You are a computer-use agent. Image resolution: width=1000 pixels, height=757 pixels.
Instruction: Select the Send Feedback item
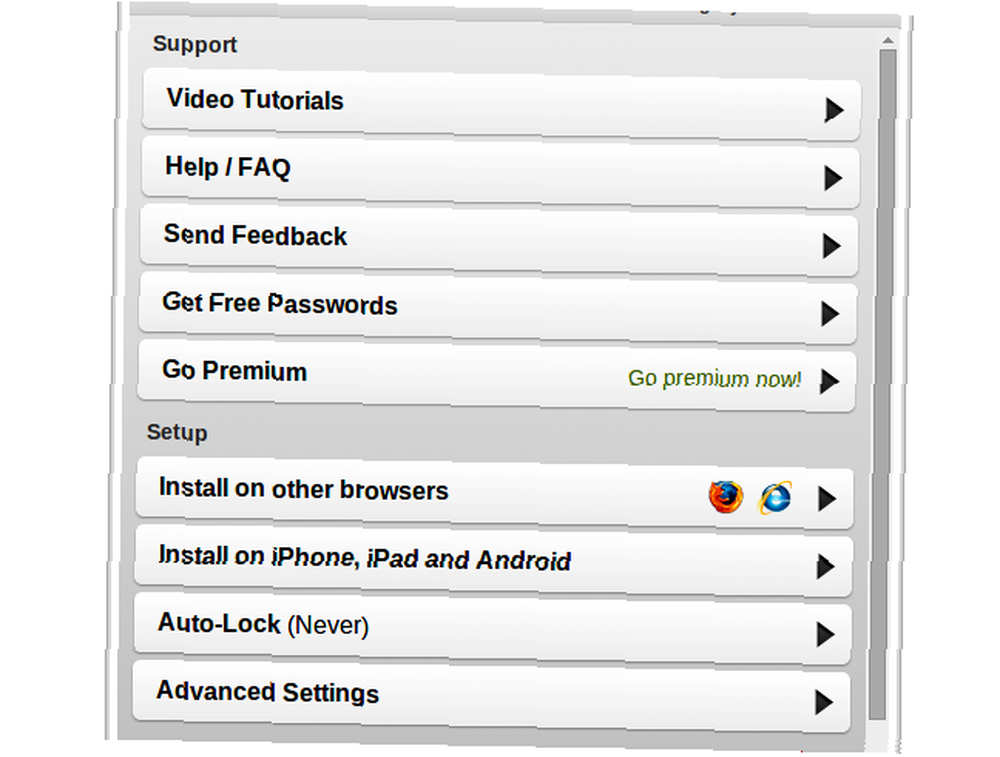[x=499, y=241]
